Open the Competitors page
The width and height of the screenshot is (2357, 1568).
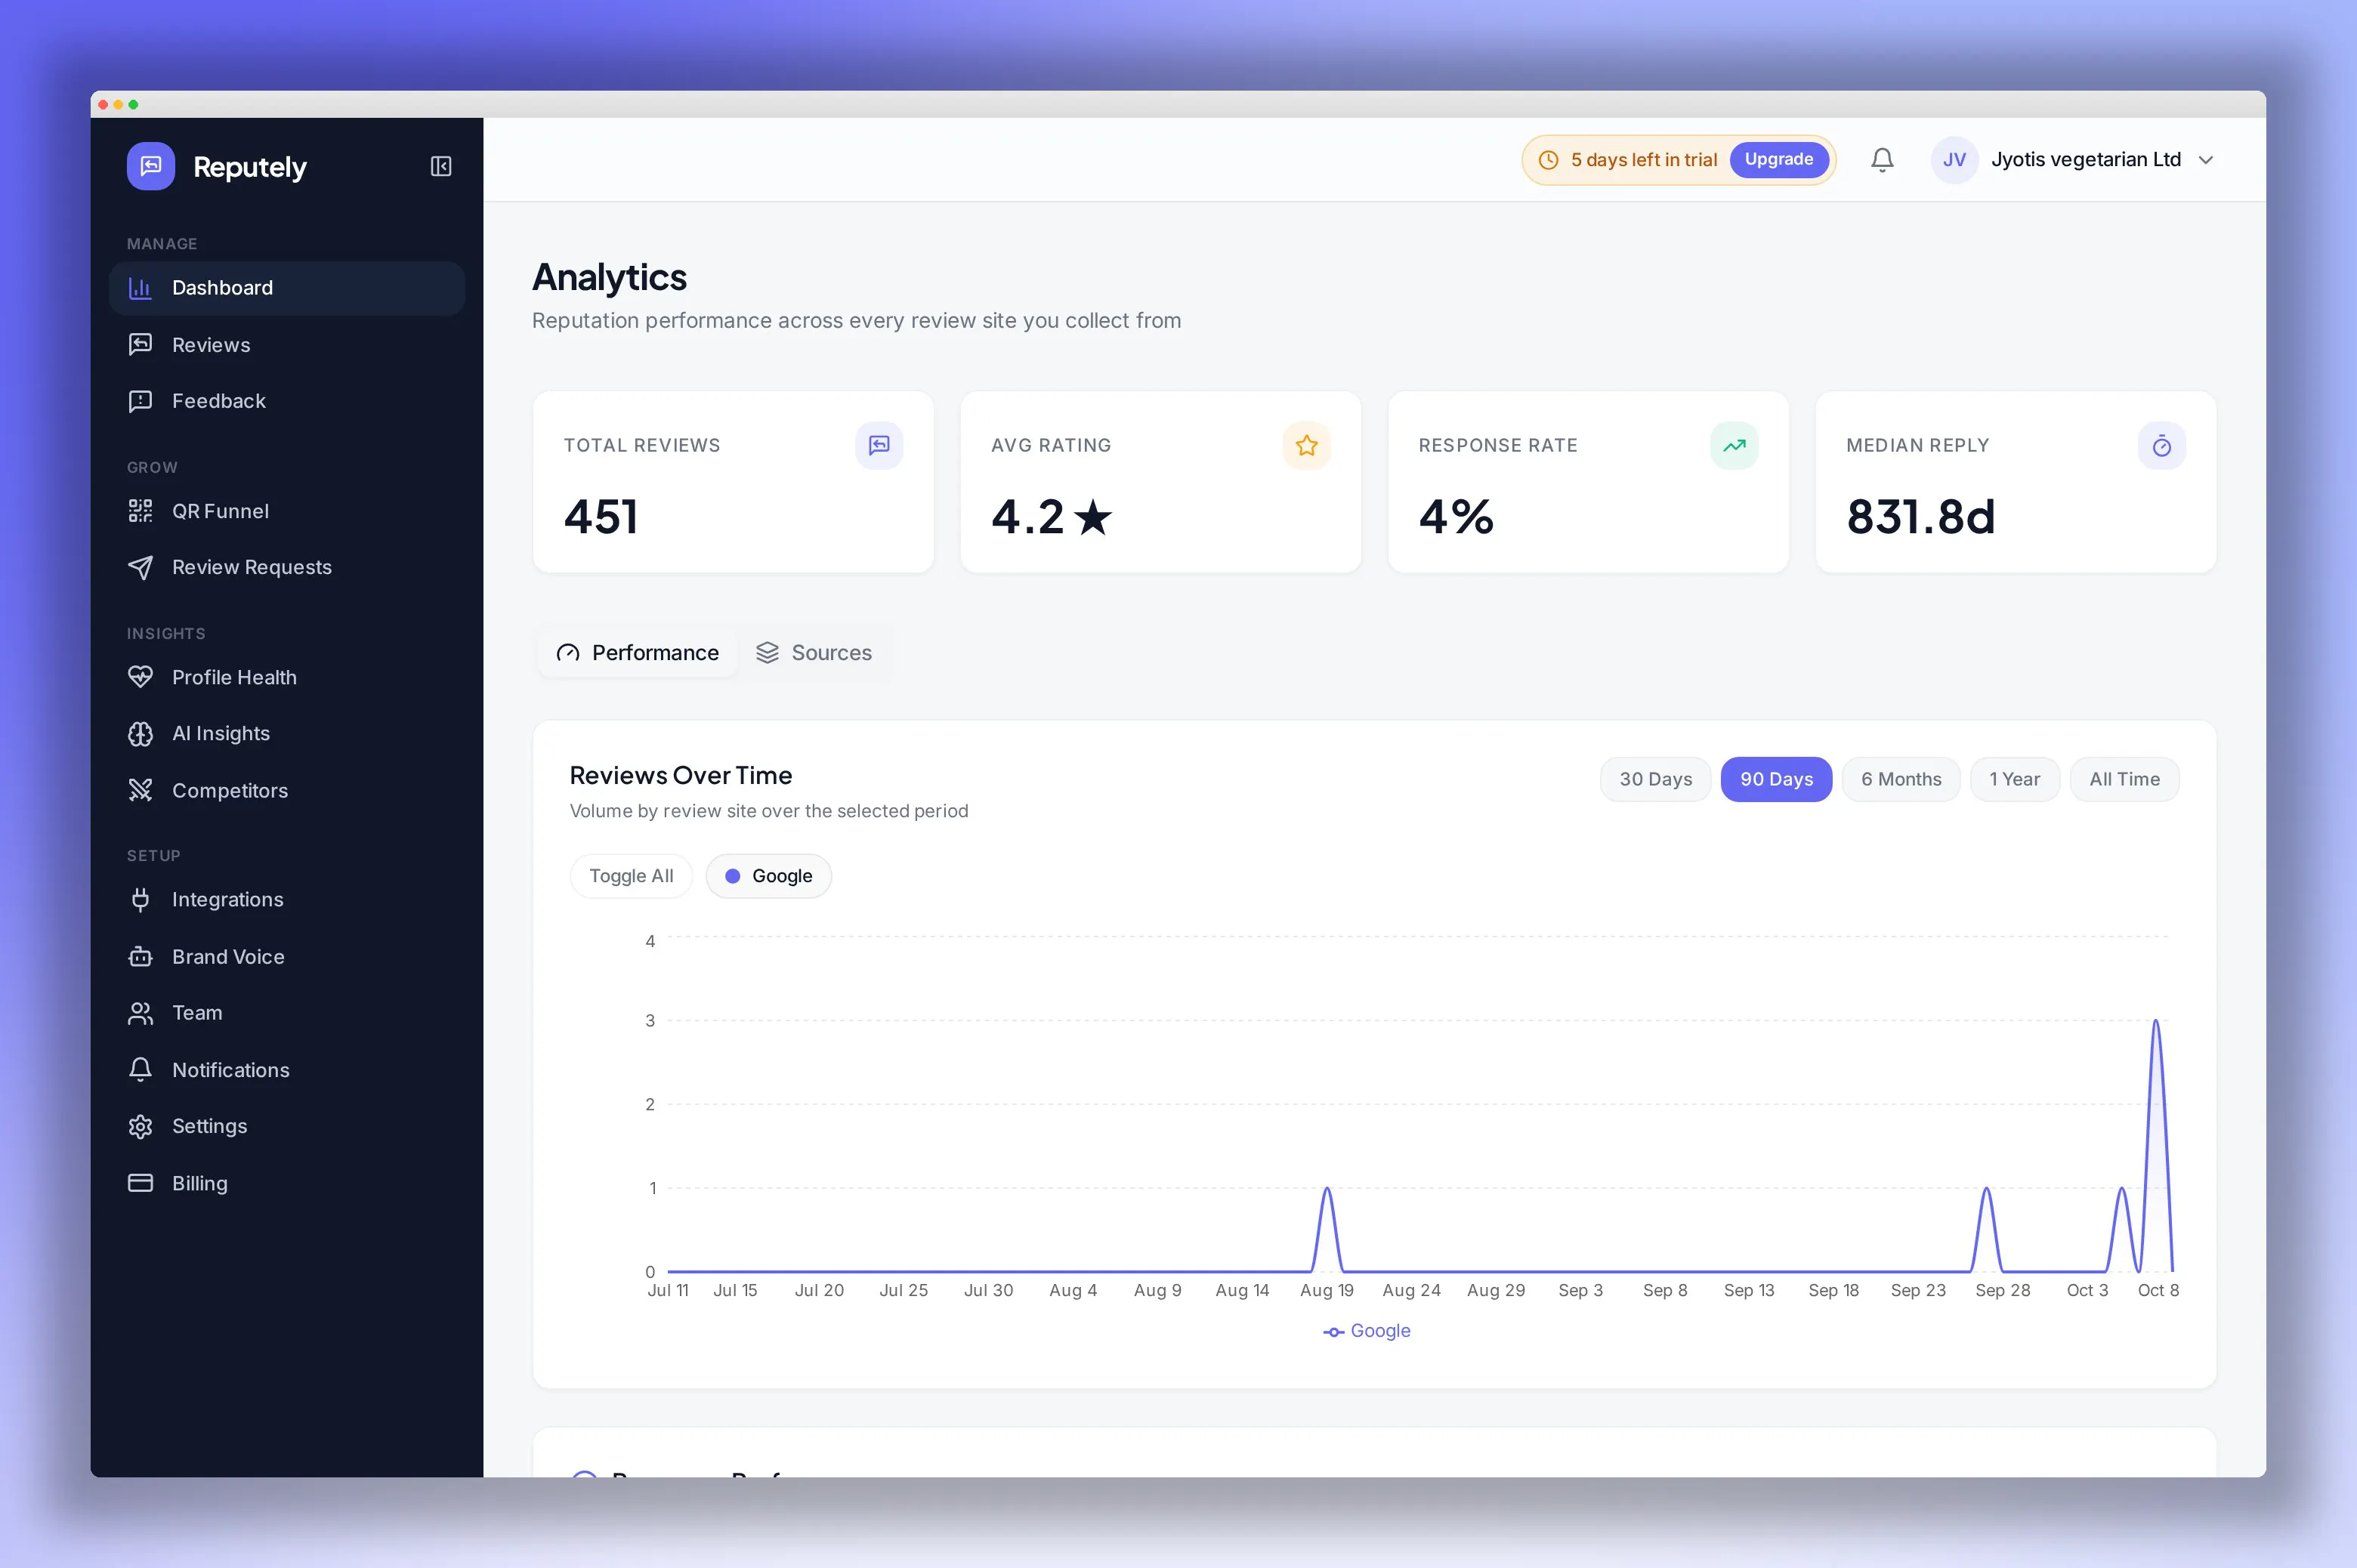[287, 790]
